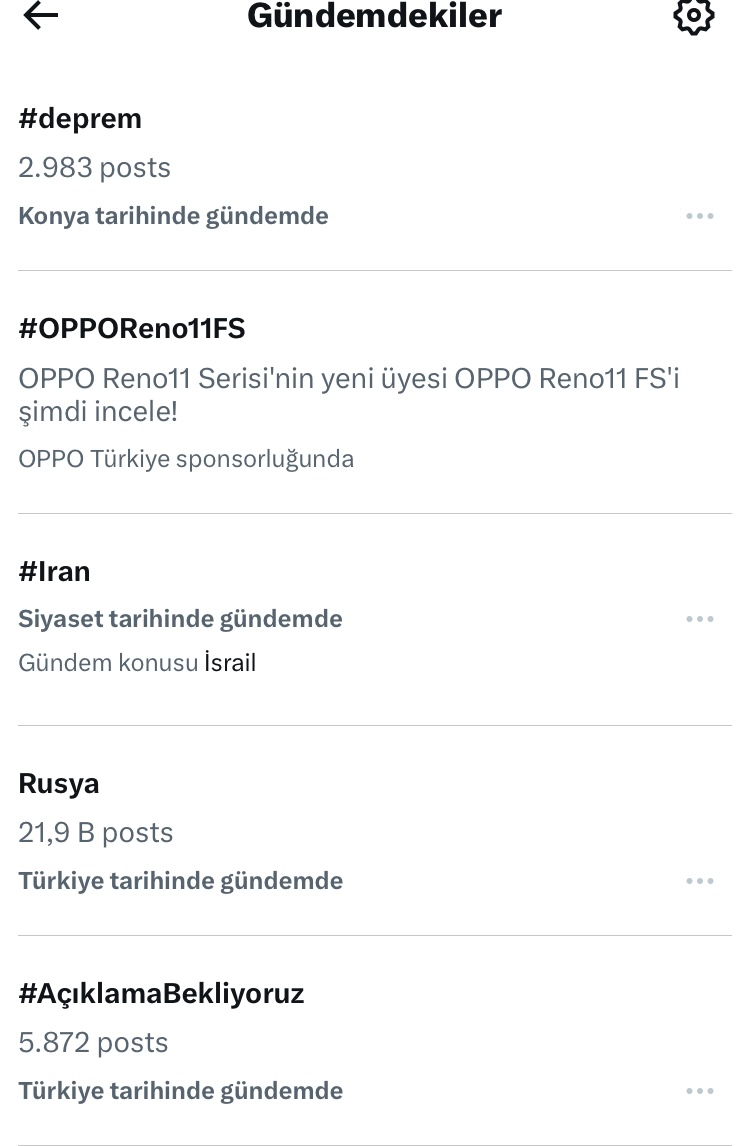Viewport: 750px width, 1146px height.
Task: Tap Konya tarihinde gündemde label
Action: [x=173, y=216]
